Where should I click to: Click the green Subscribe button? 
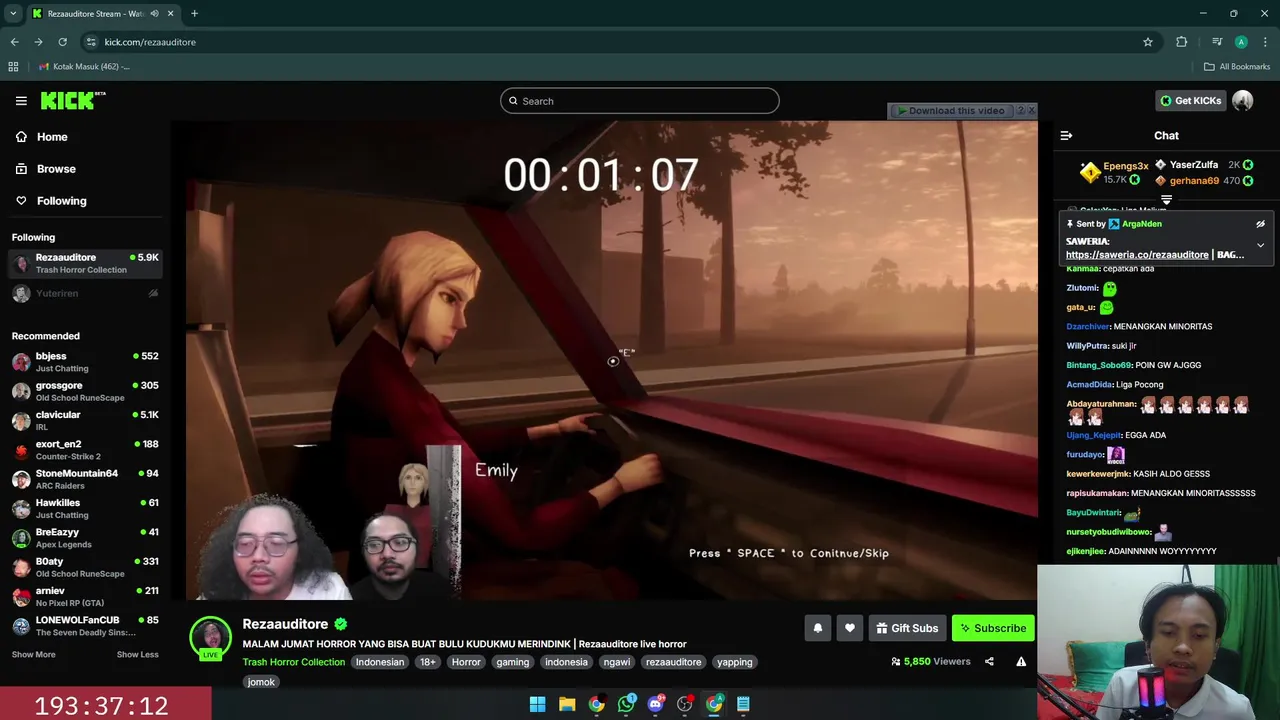coord(993,628)
